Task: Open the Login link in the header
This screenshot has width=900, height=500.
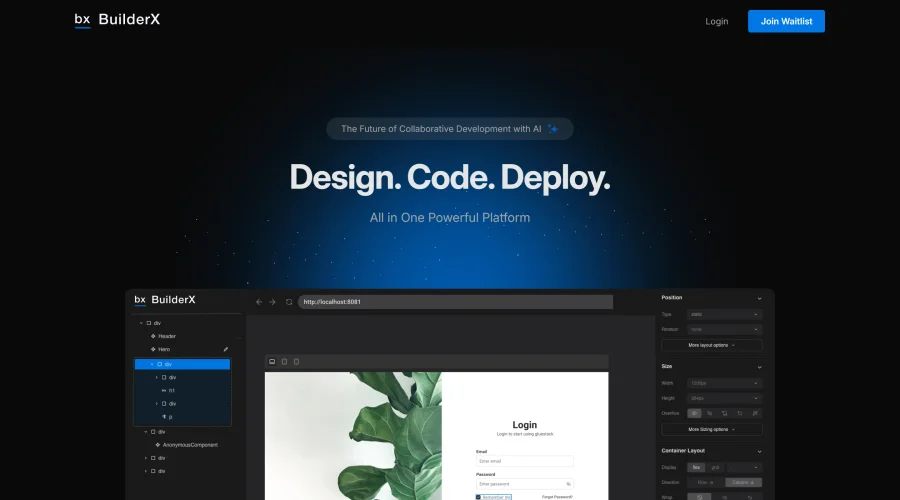Action: (716, 21)
